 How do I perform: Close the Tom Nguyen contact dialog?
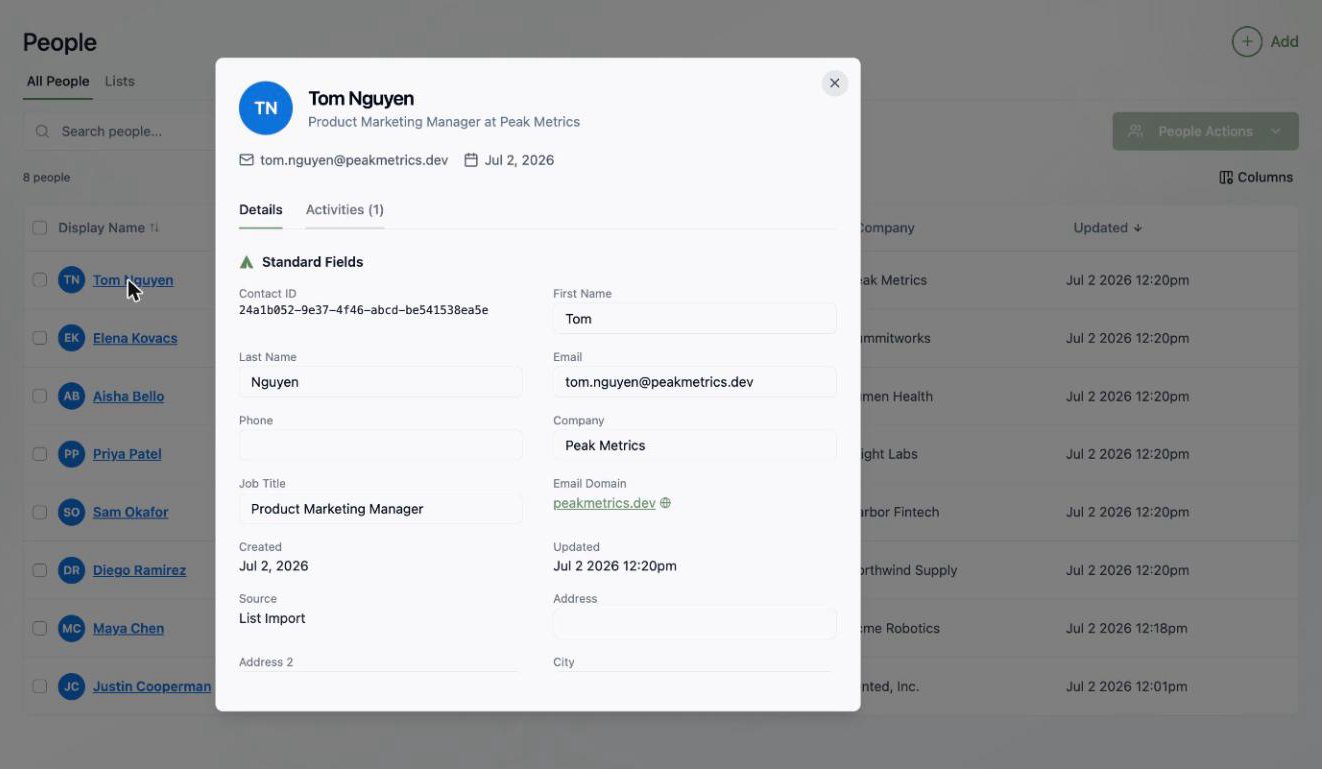tap(835, 83)
